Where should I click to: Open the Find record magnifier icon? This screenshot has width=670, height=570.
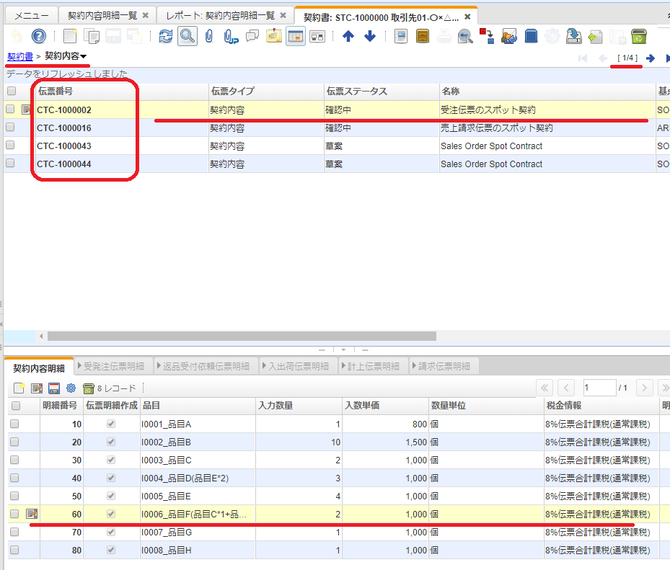[x=187, y=36]
